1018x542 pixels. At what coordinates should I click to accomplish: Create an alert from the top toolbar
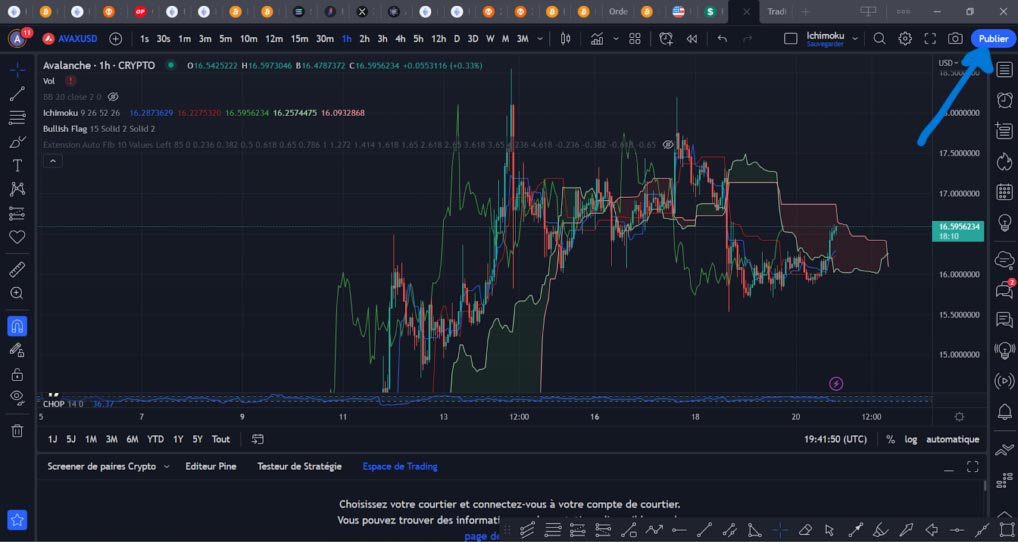(x=665, y=39)
